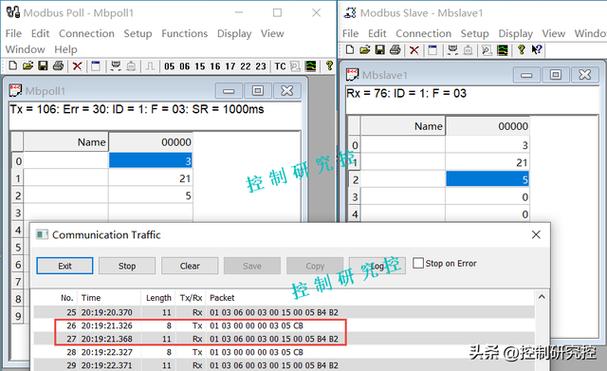
Task: Click Exit button in Communication Traffic
Action: [65, 266]
